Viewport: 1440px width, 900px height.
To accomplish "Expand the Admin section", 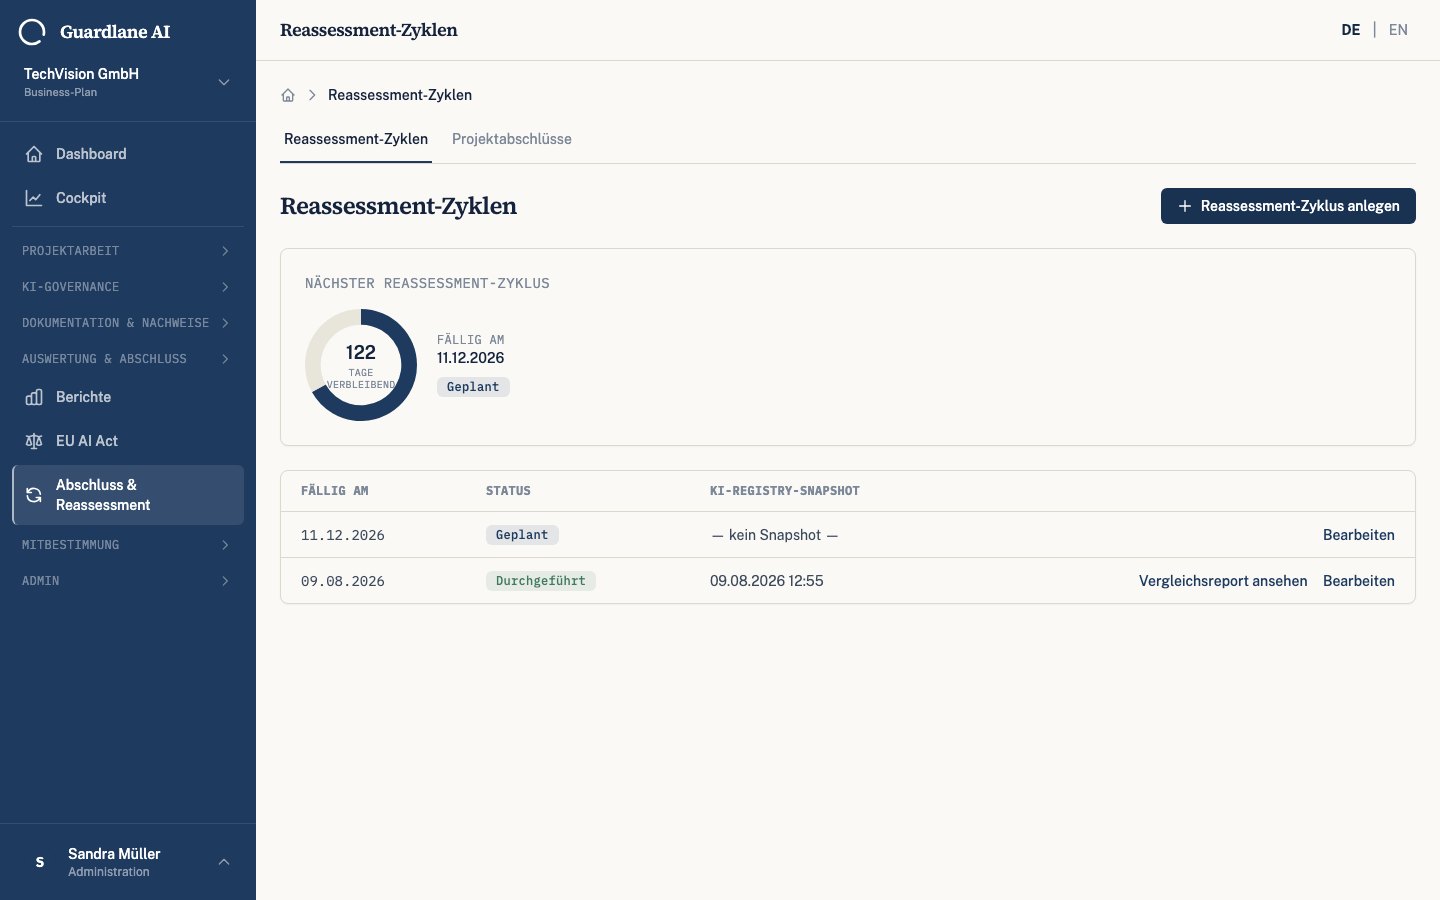I will tap(128, 581).
